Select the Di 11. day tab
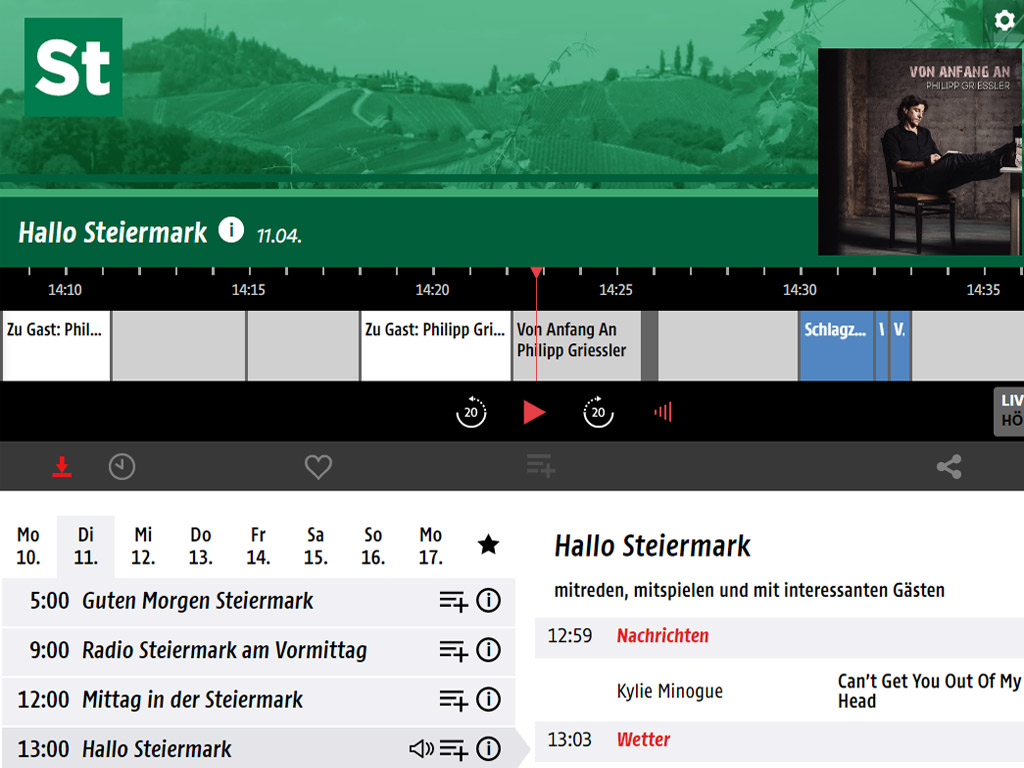Image resolution: width=1024 pixels, height=768 pixels. [x=86, y=546]
